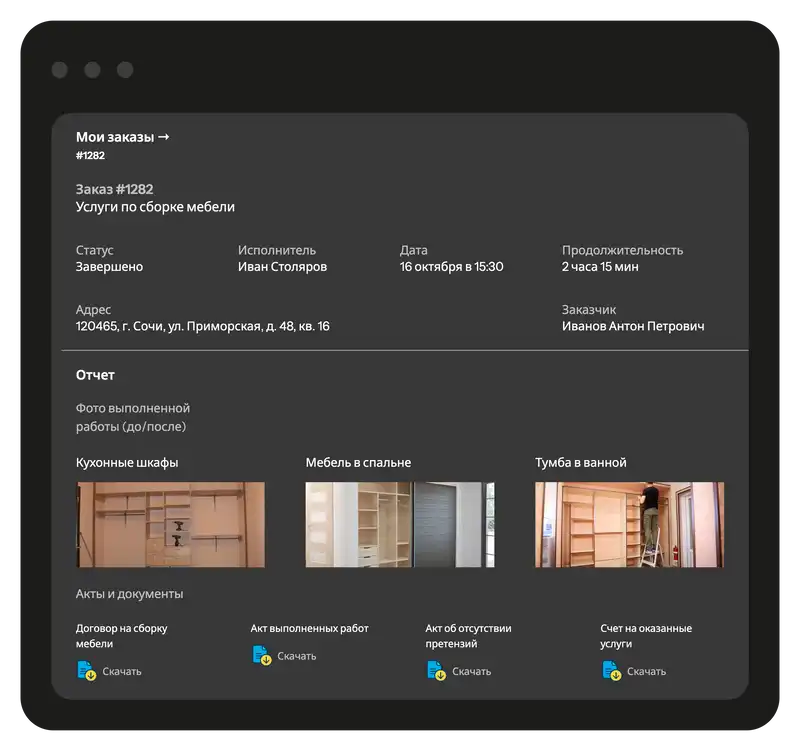Click the first gray window control dot
Screen dimensions: 800x751
[60, 70]
